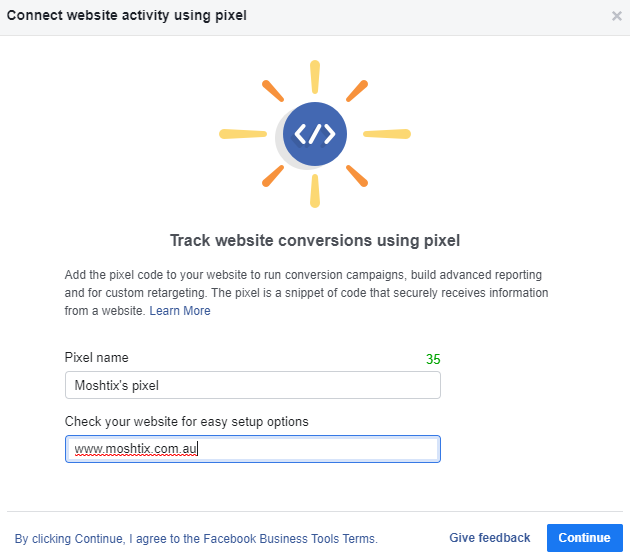Open the Learn More link
This screenshot has width=630, height=559.
click(180, 311)
